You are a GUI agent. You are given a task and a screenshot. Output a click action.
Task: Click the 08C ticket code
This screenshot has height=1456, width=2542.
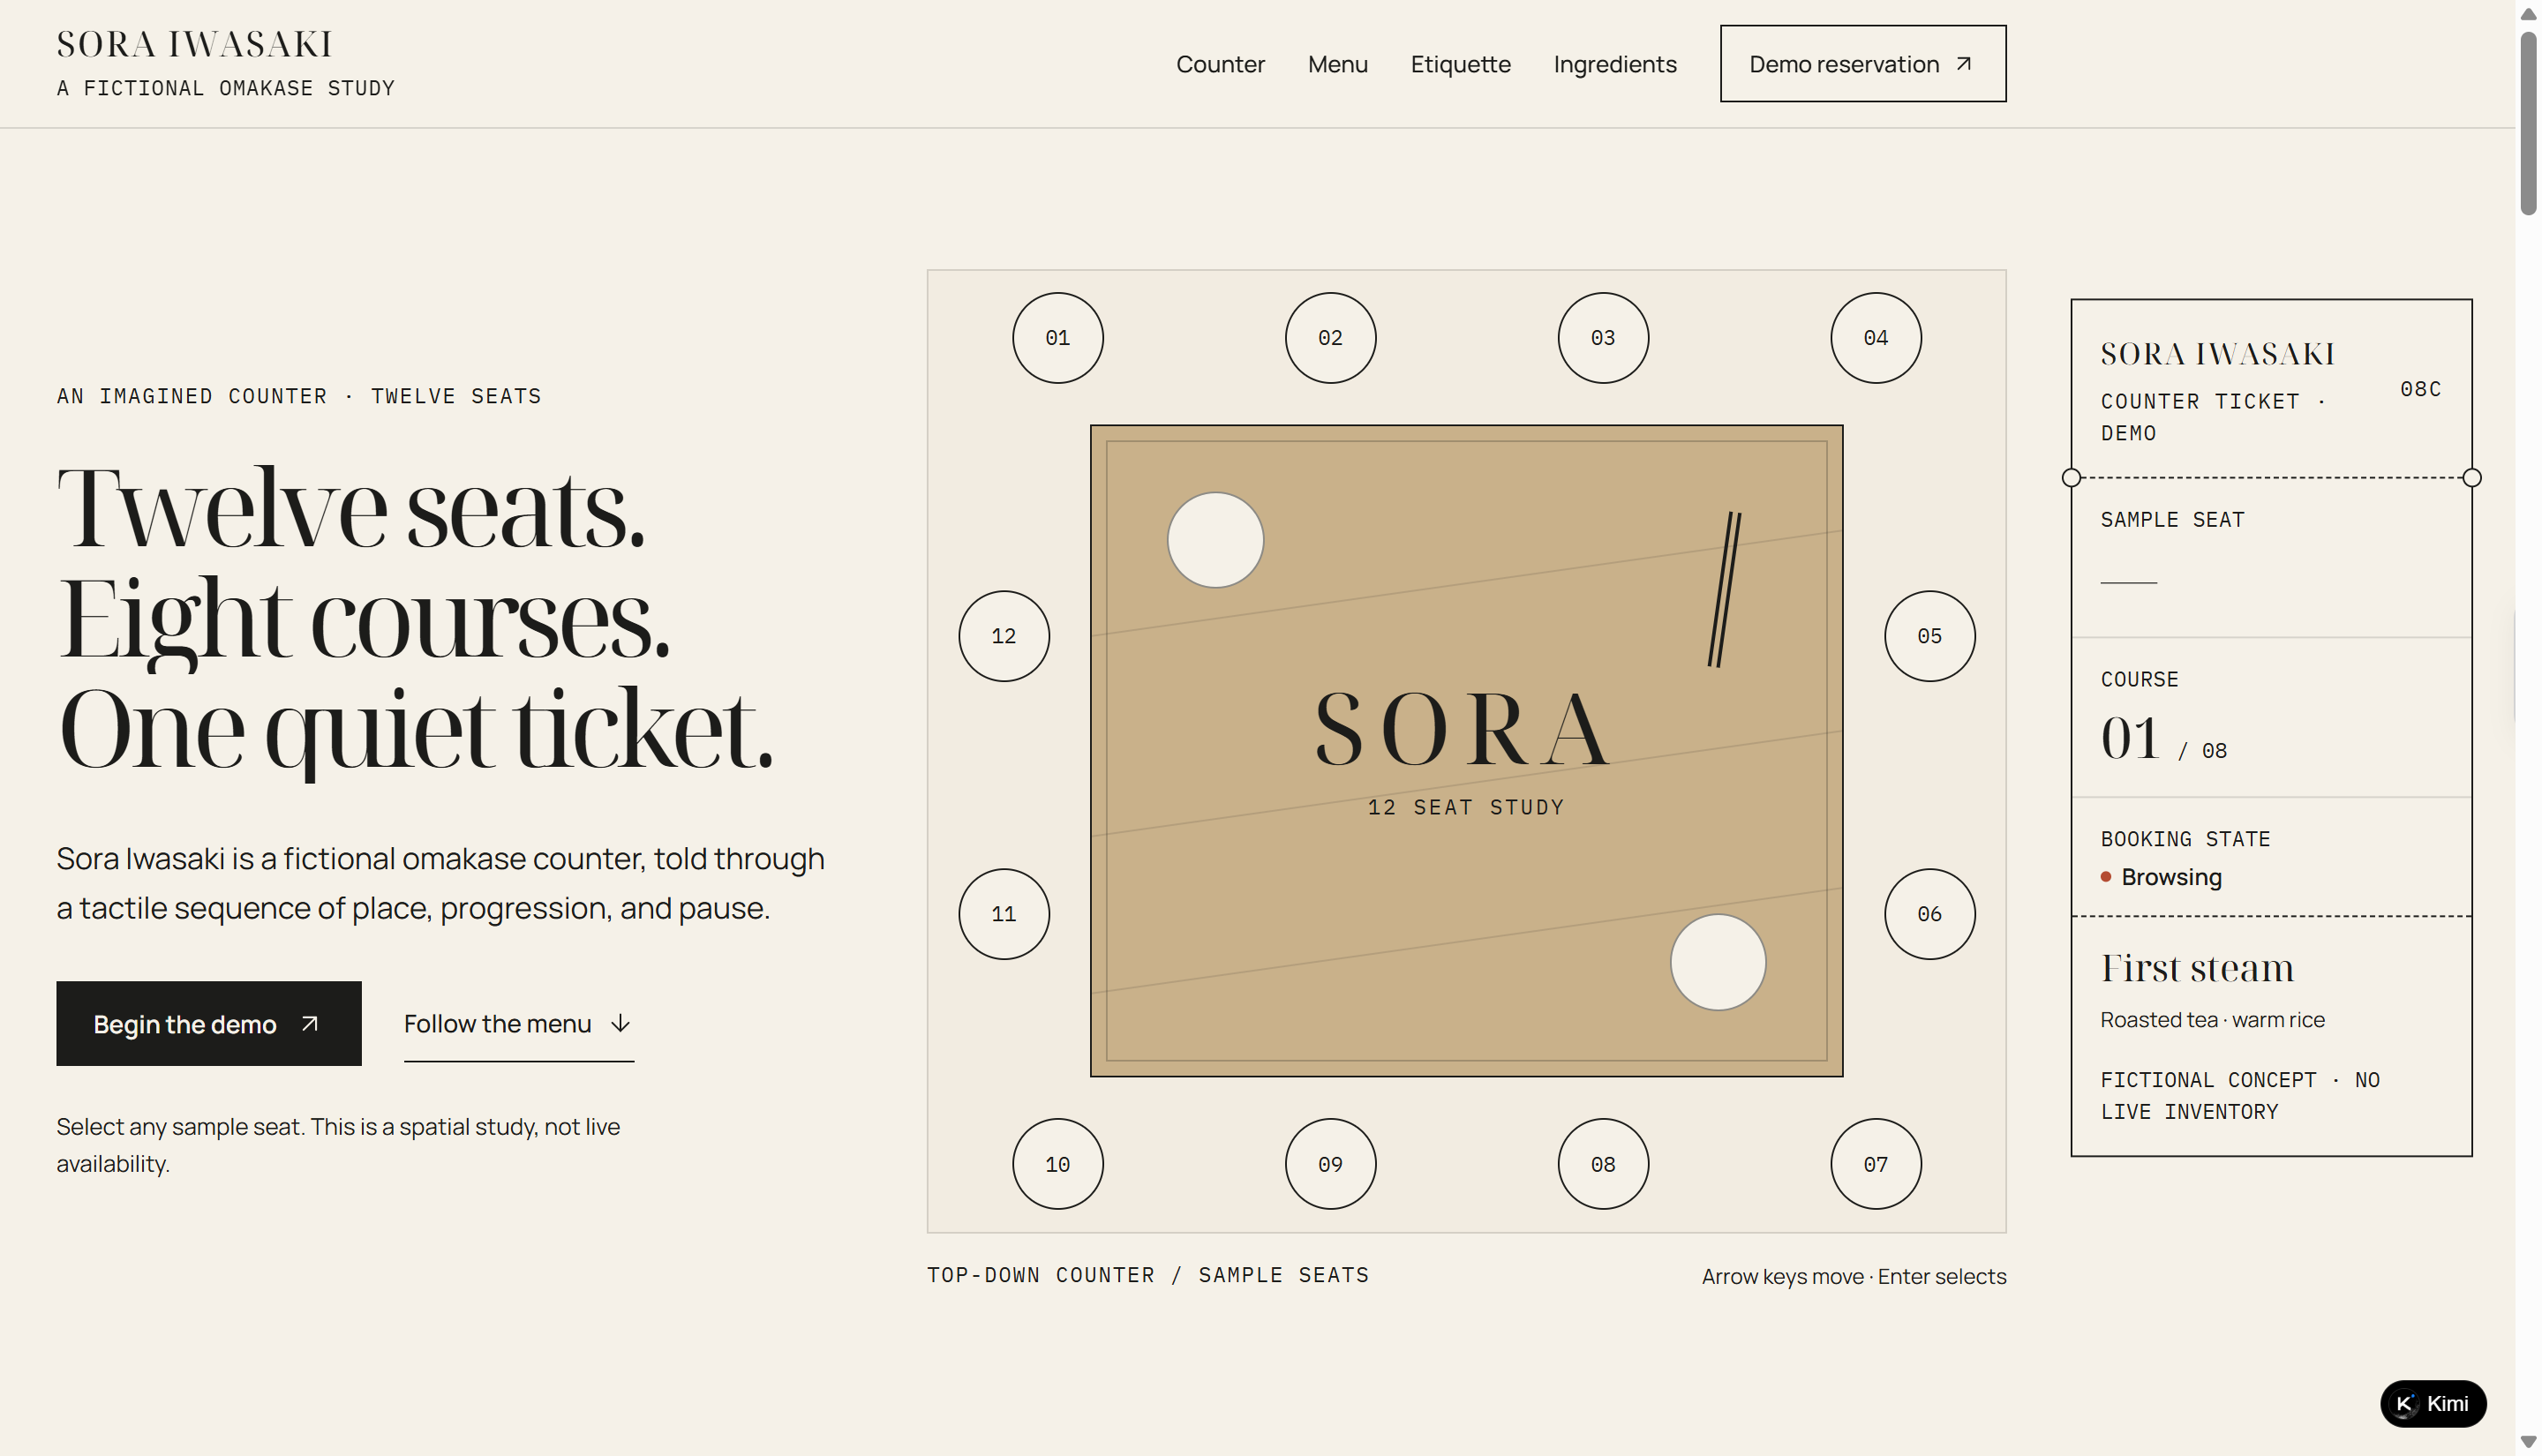tap(2420, 389)
